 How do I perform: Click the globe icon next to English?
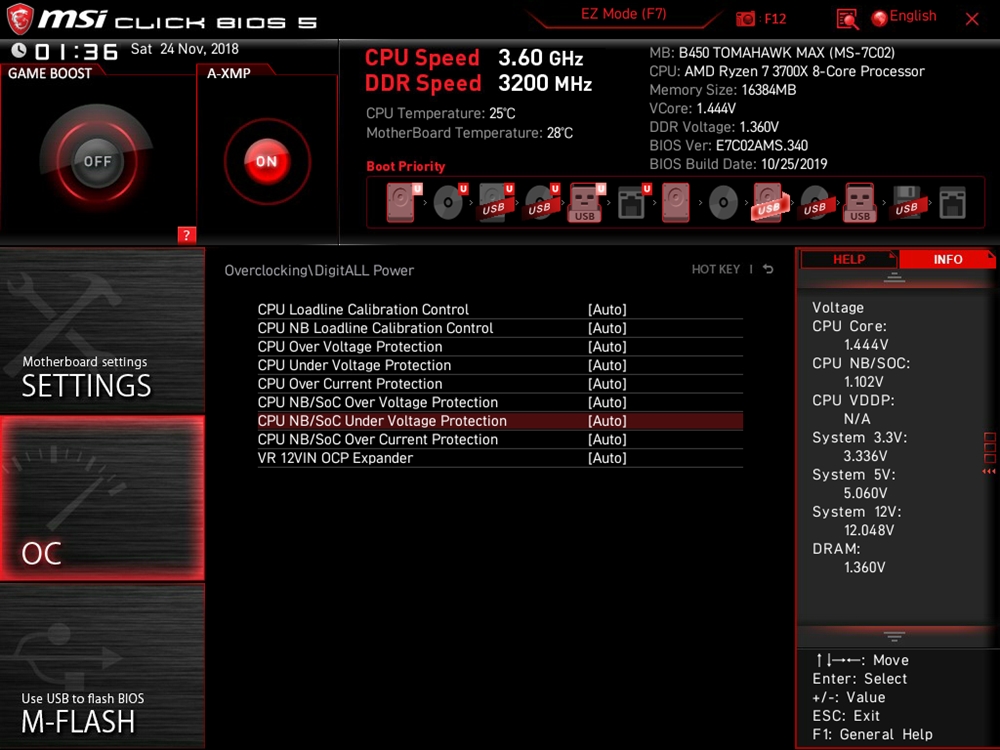point(879,18)
